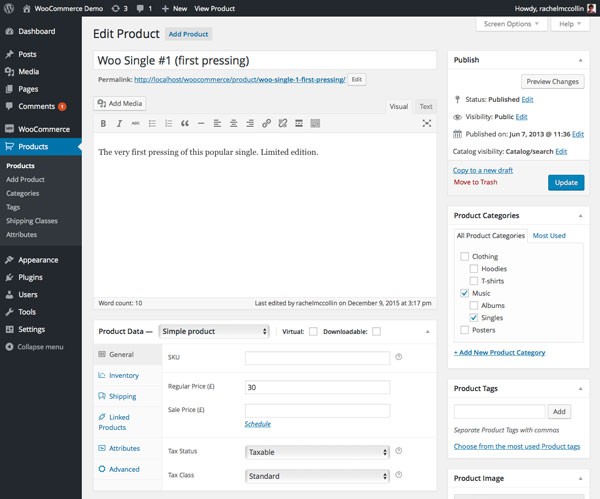Open the Most Used categories tab
Screen dimensions: 600x499
[x=549, y=235]
